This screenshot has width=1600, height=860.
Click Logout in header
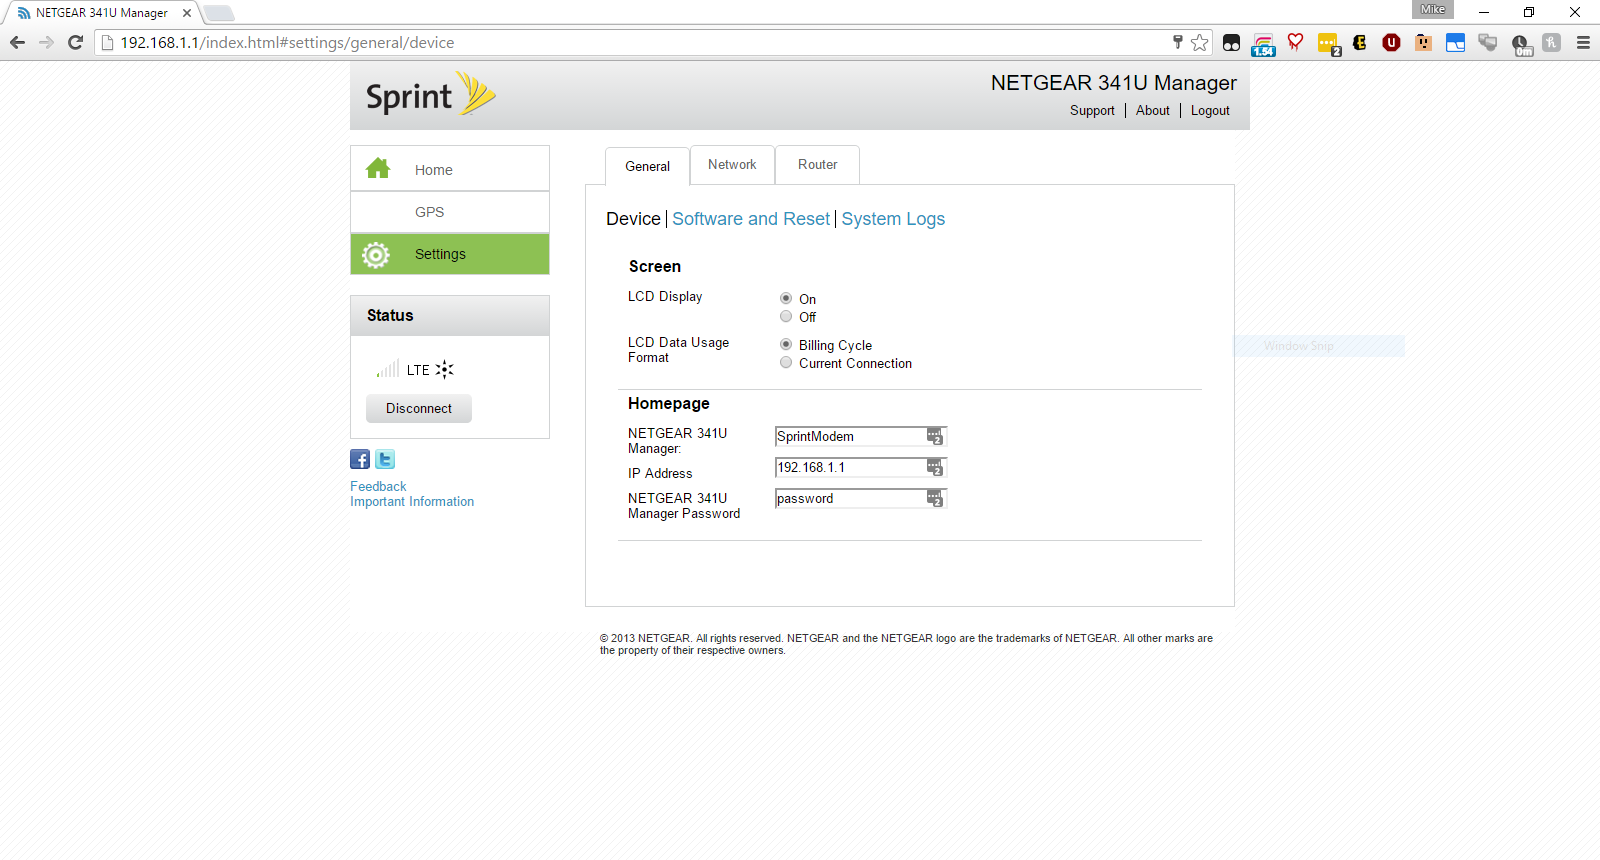coord(1210,111)
